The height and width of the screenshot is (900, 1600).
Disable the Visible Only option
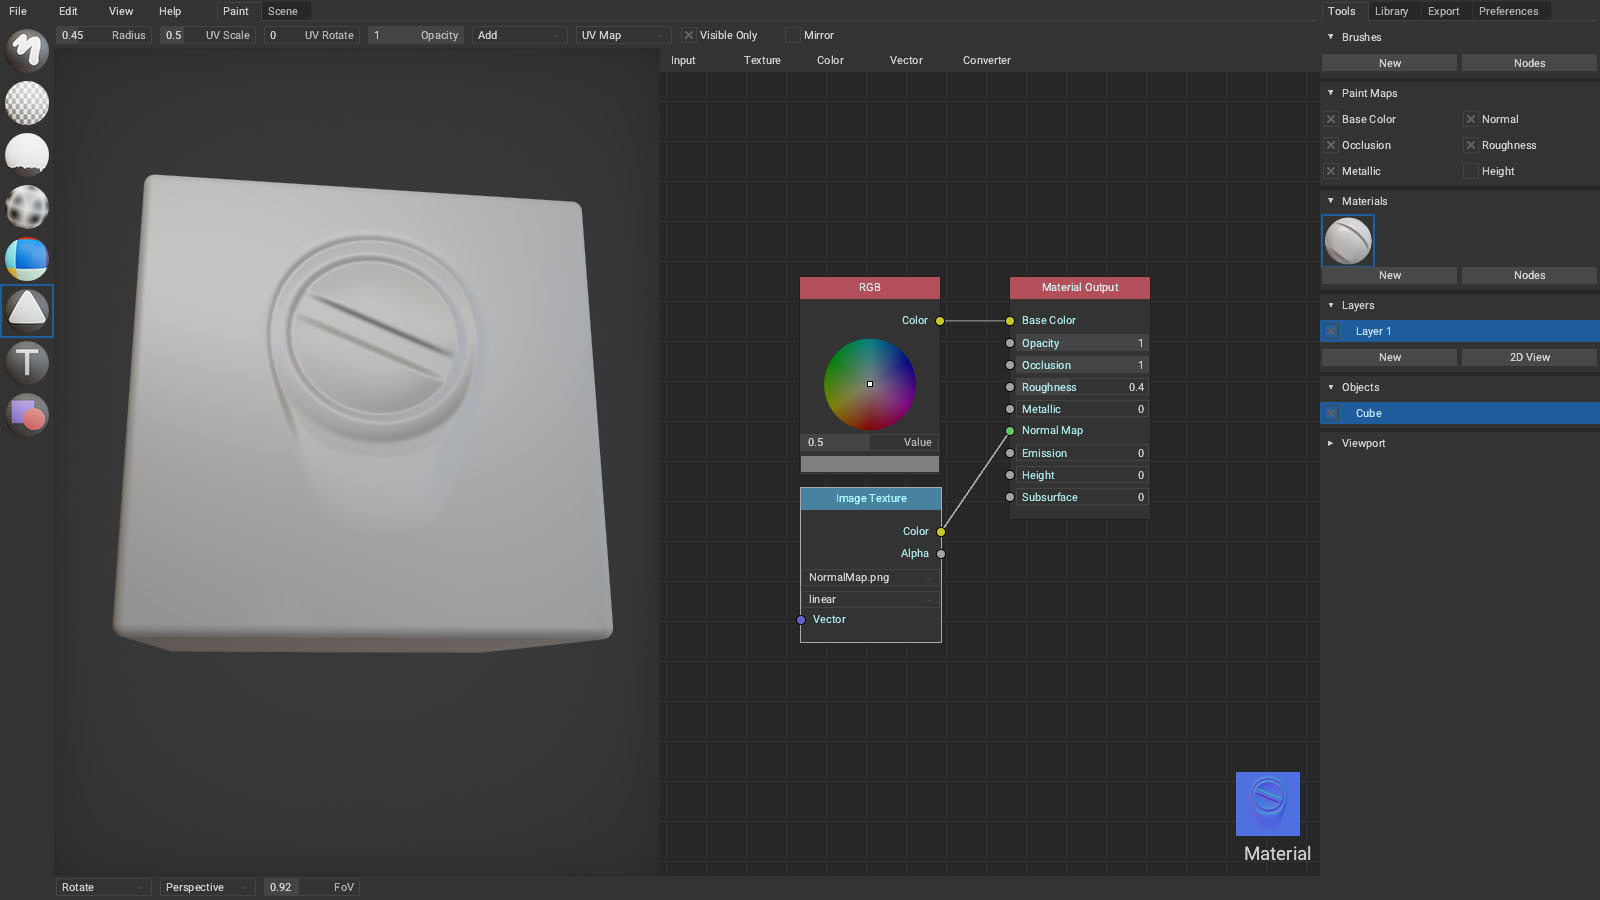pyautogui.click(x=688, y=35)
